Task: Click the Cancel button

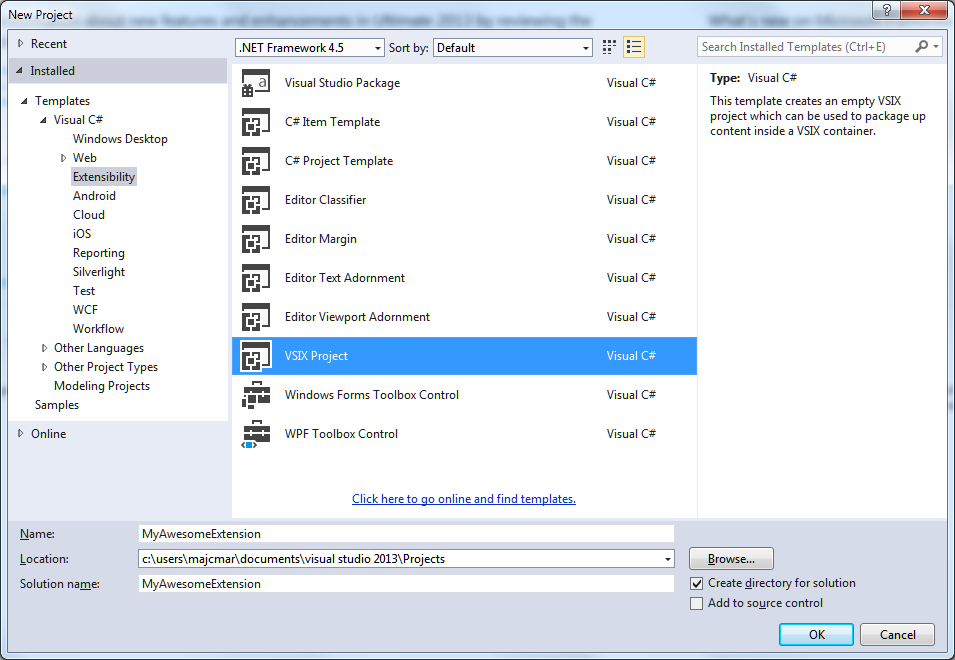Action: (897, 634)
